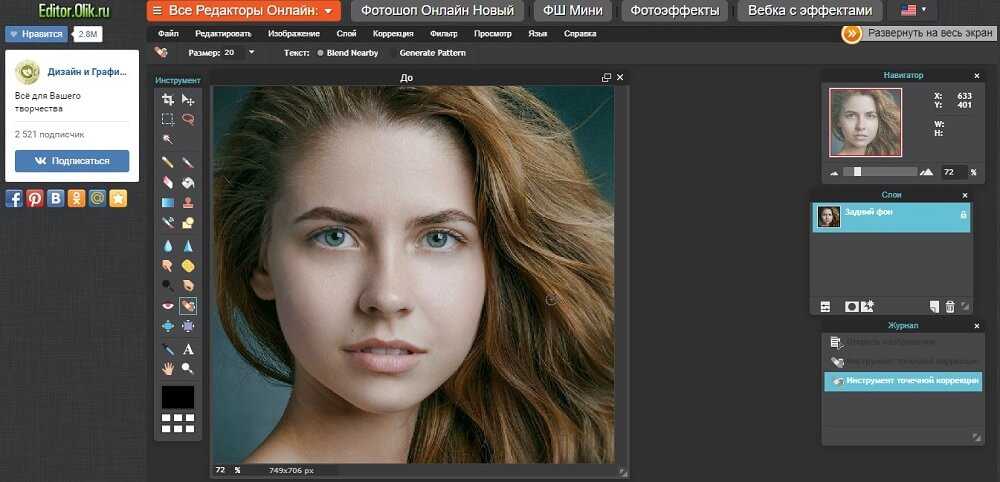Viewport: 1000px width, 482px height.
Task: Select the Hand tool
Action: pyautogui.click(x=168, y=368)
